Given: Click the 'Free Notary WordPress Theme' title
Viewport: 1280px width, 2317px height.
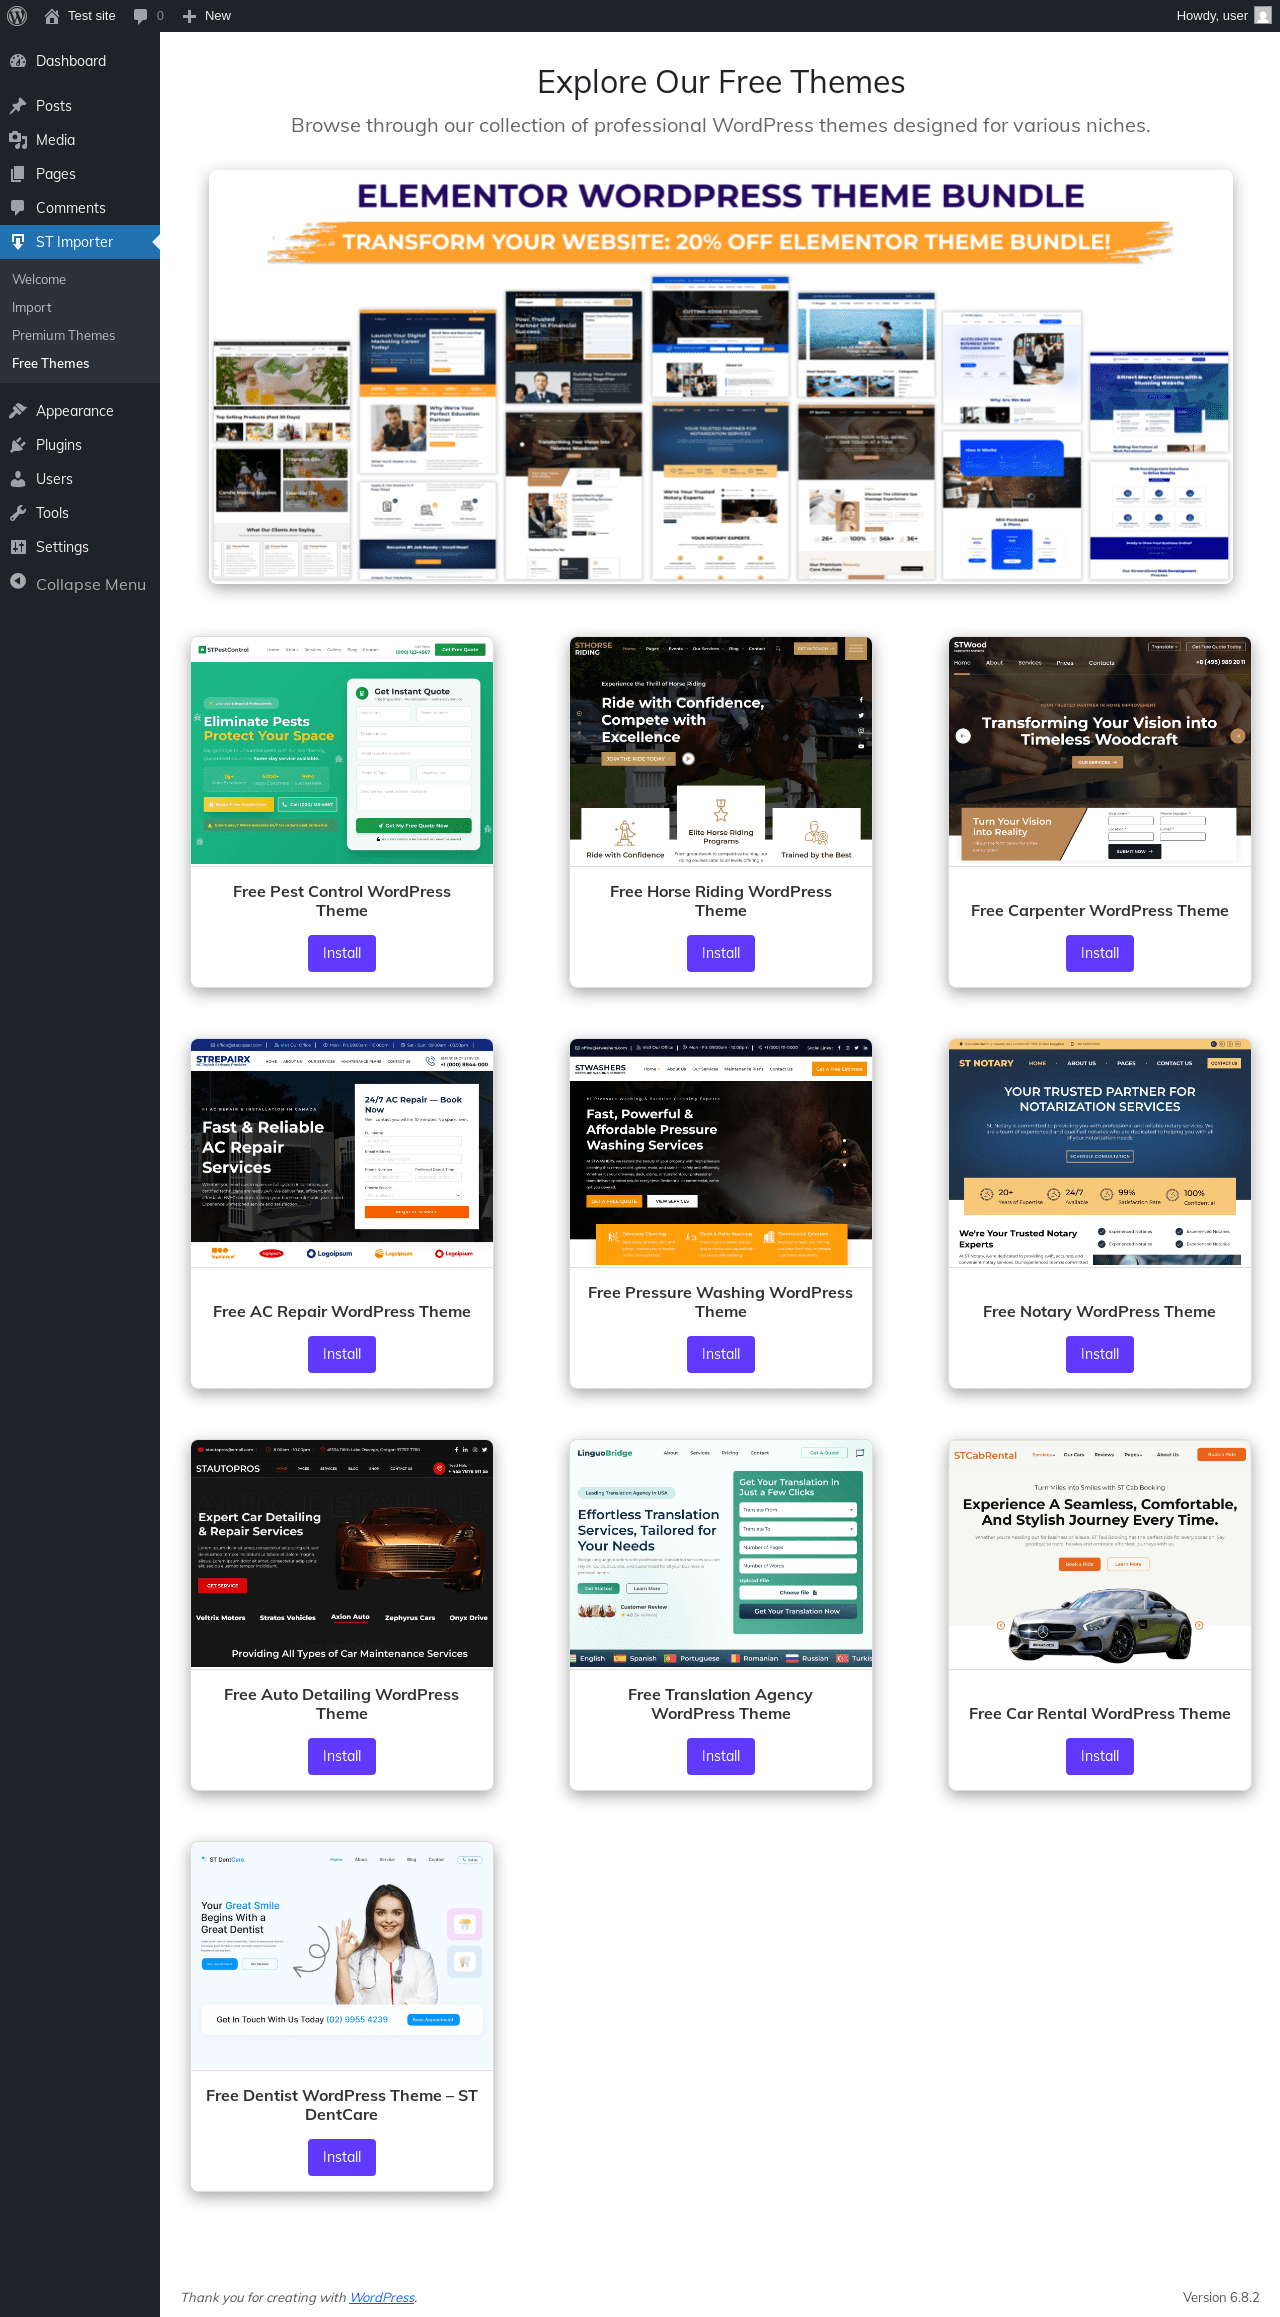Looking at the screenshot, I should [x=1100, y=1312].
